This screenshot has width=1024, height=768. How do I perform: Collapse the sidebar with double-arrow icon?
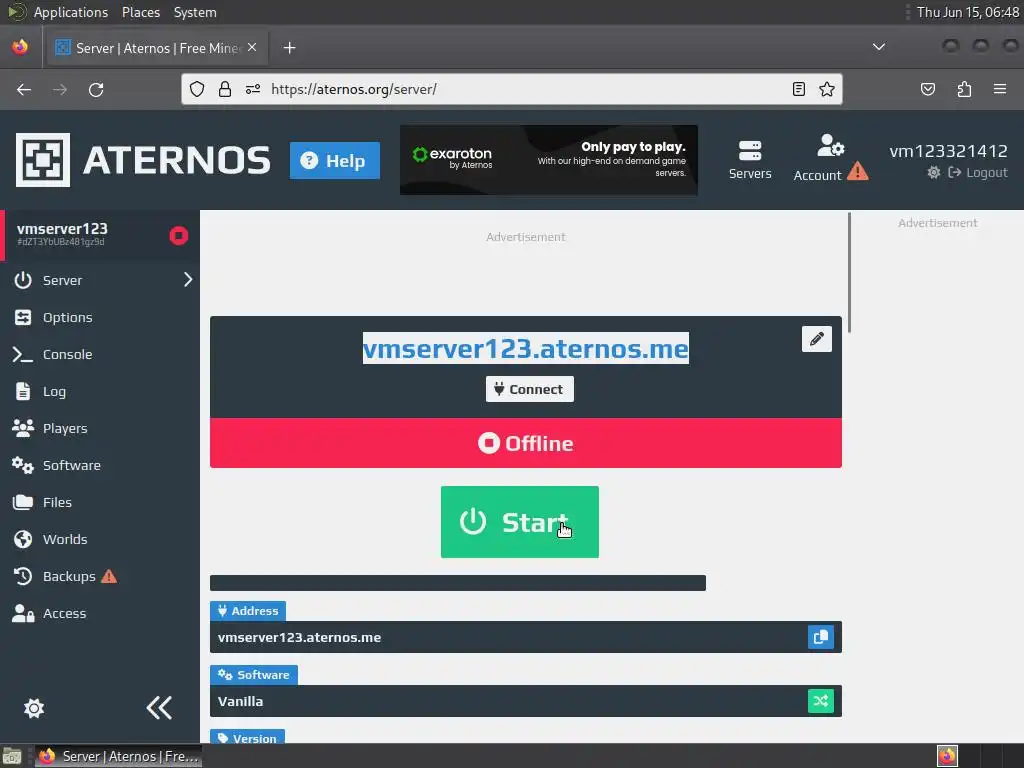[159, 707]
